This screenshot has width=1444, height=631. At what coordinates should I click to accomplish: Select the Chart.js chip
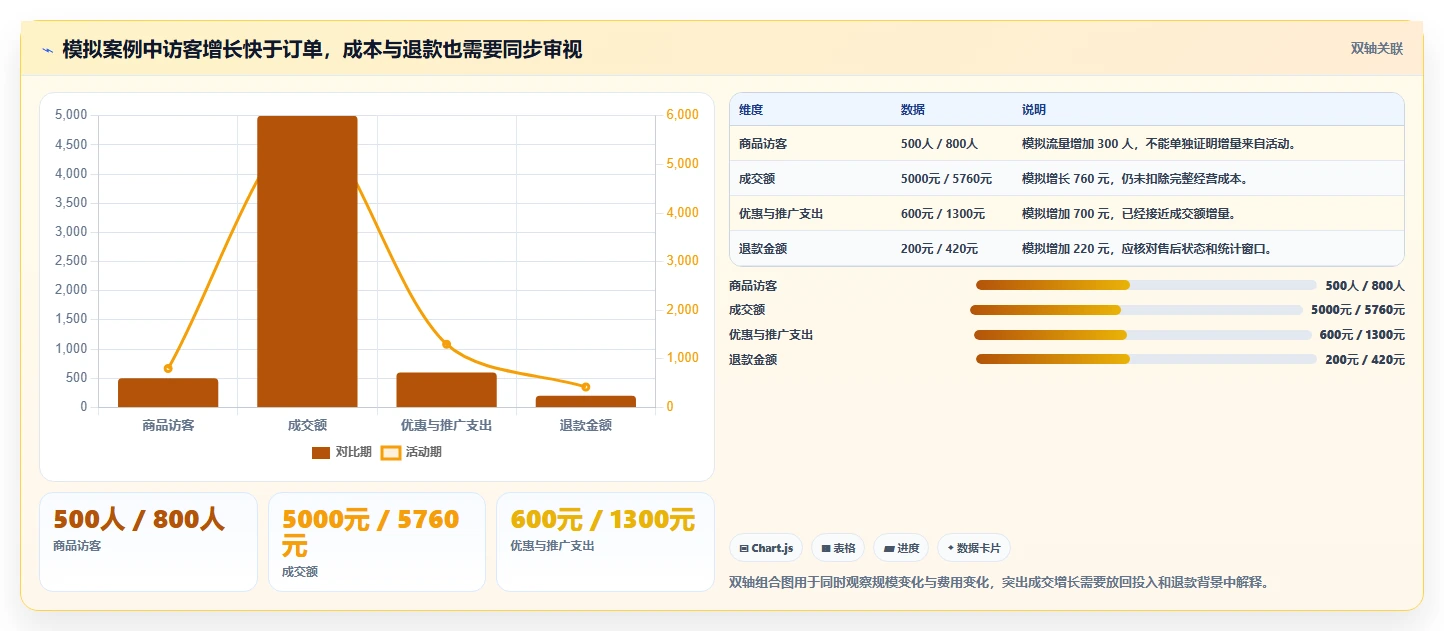click(x=767, y=548)
